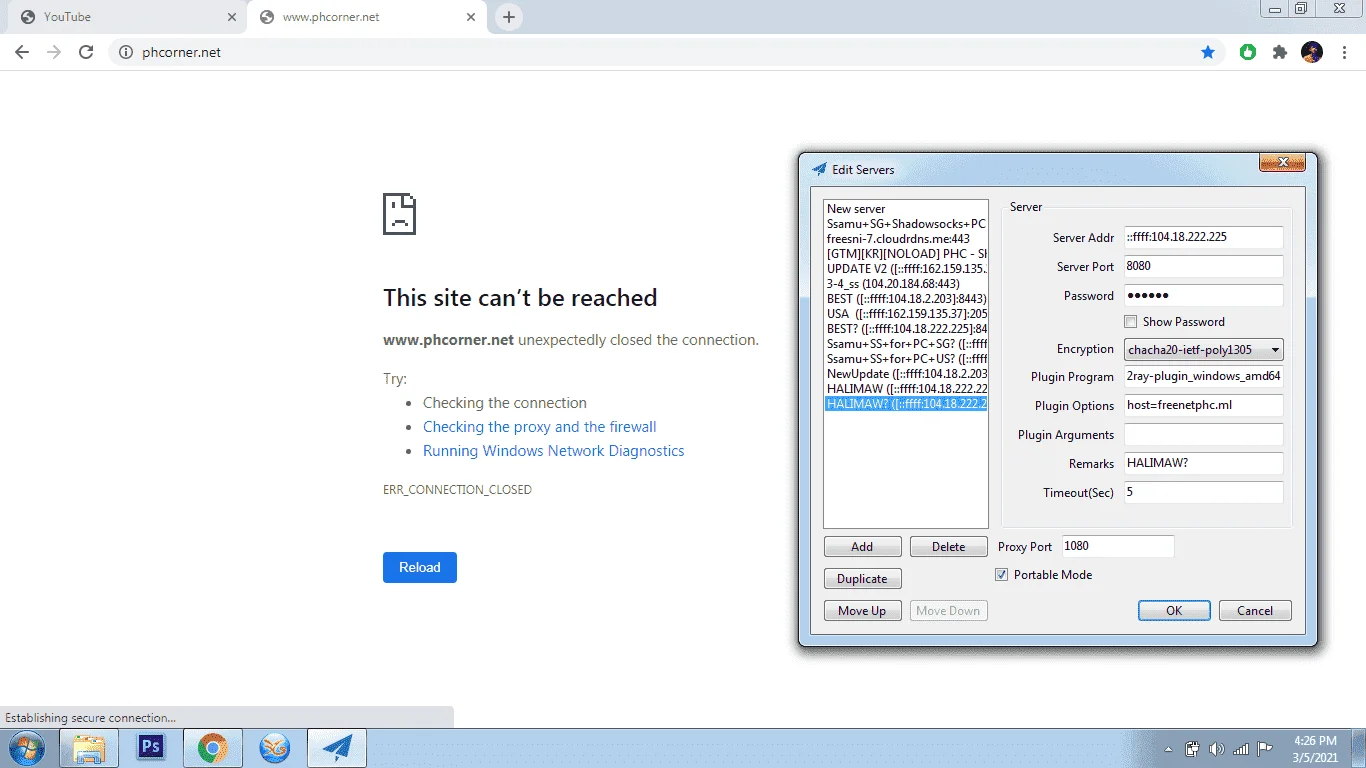
Task: Click the Proxy Port field
Action: coord(1118,547)
